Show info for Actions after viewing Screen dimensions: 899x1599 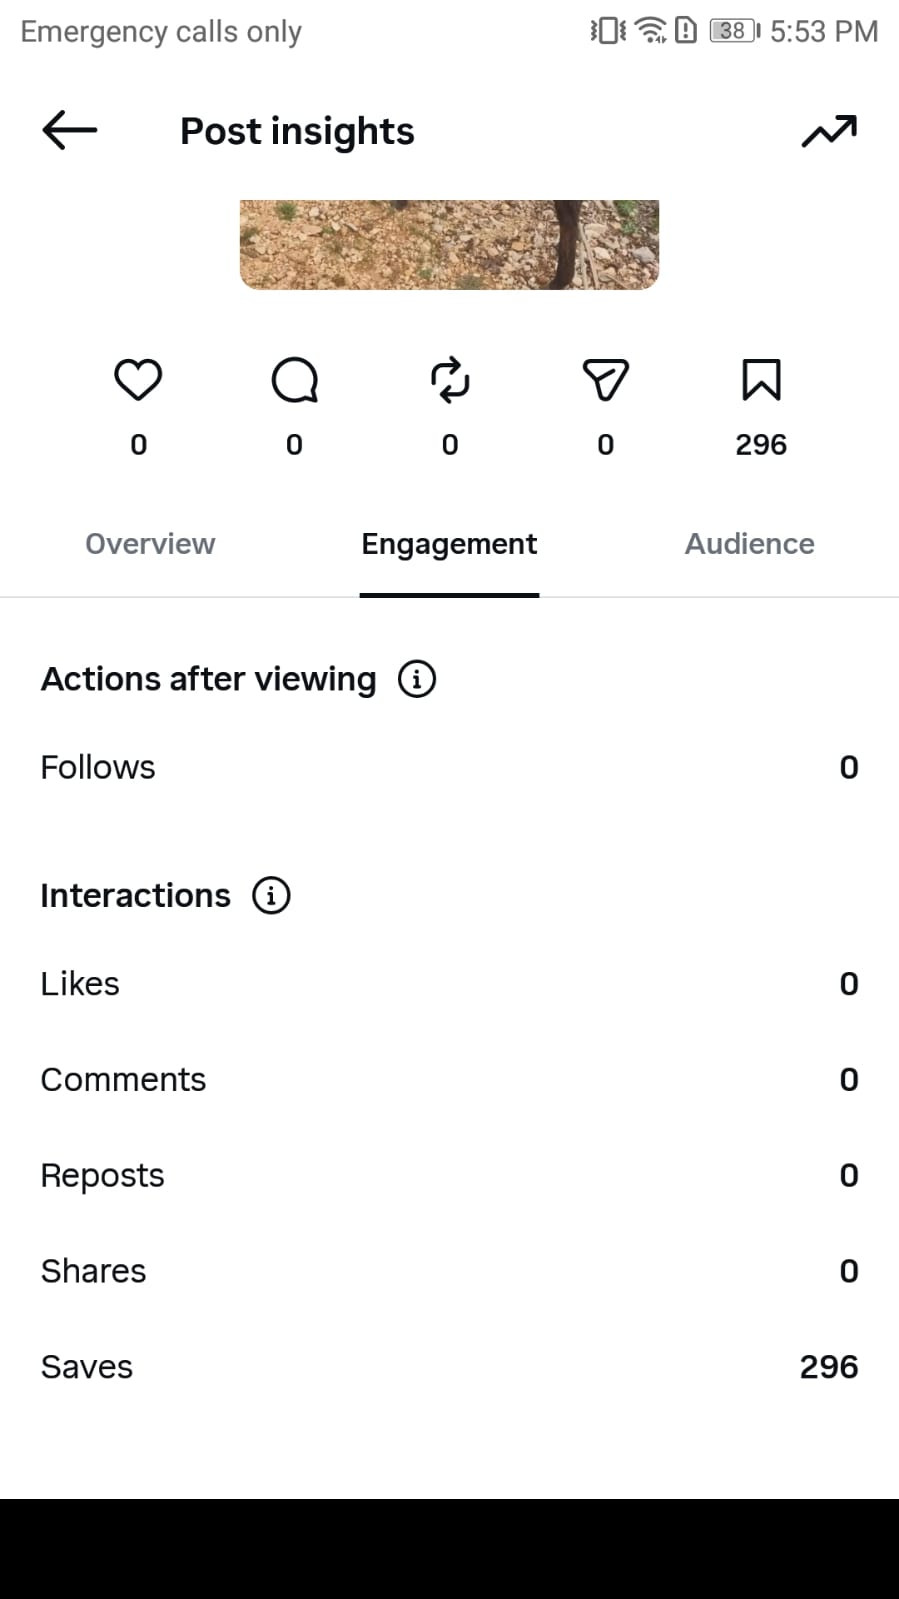pos(417,679)
